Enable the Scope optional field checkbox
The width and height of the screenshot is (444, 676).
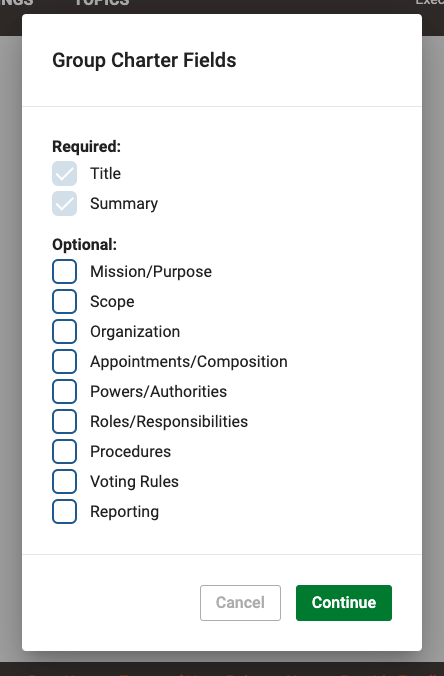pos(65,301)
